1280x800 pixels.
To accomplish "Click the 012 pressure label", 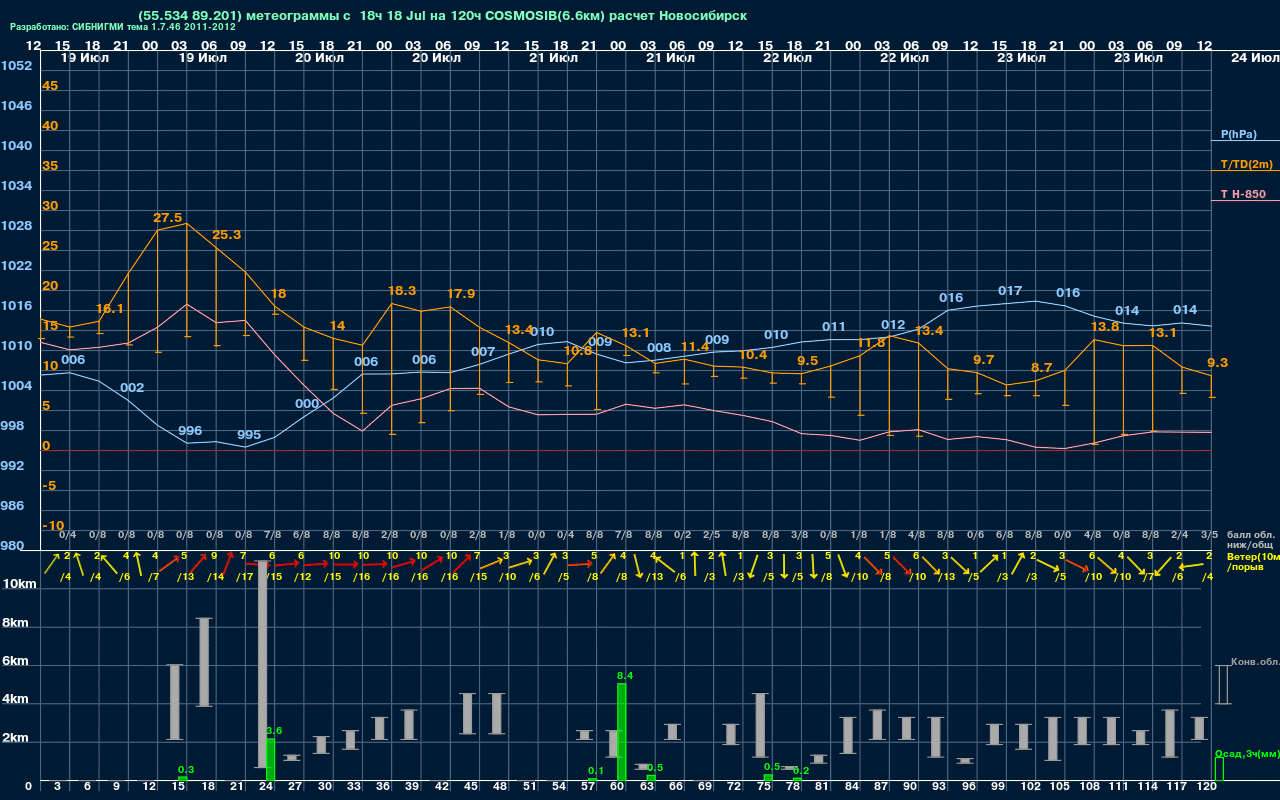I will 893,325.
